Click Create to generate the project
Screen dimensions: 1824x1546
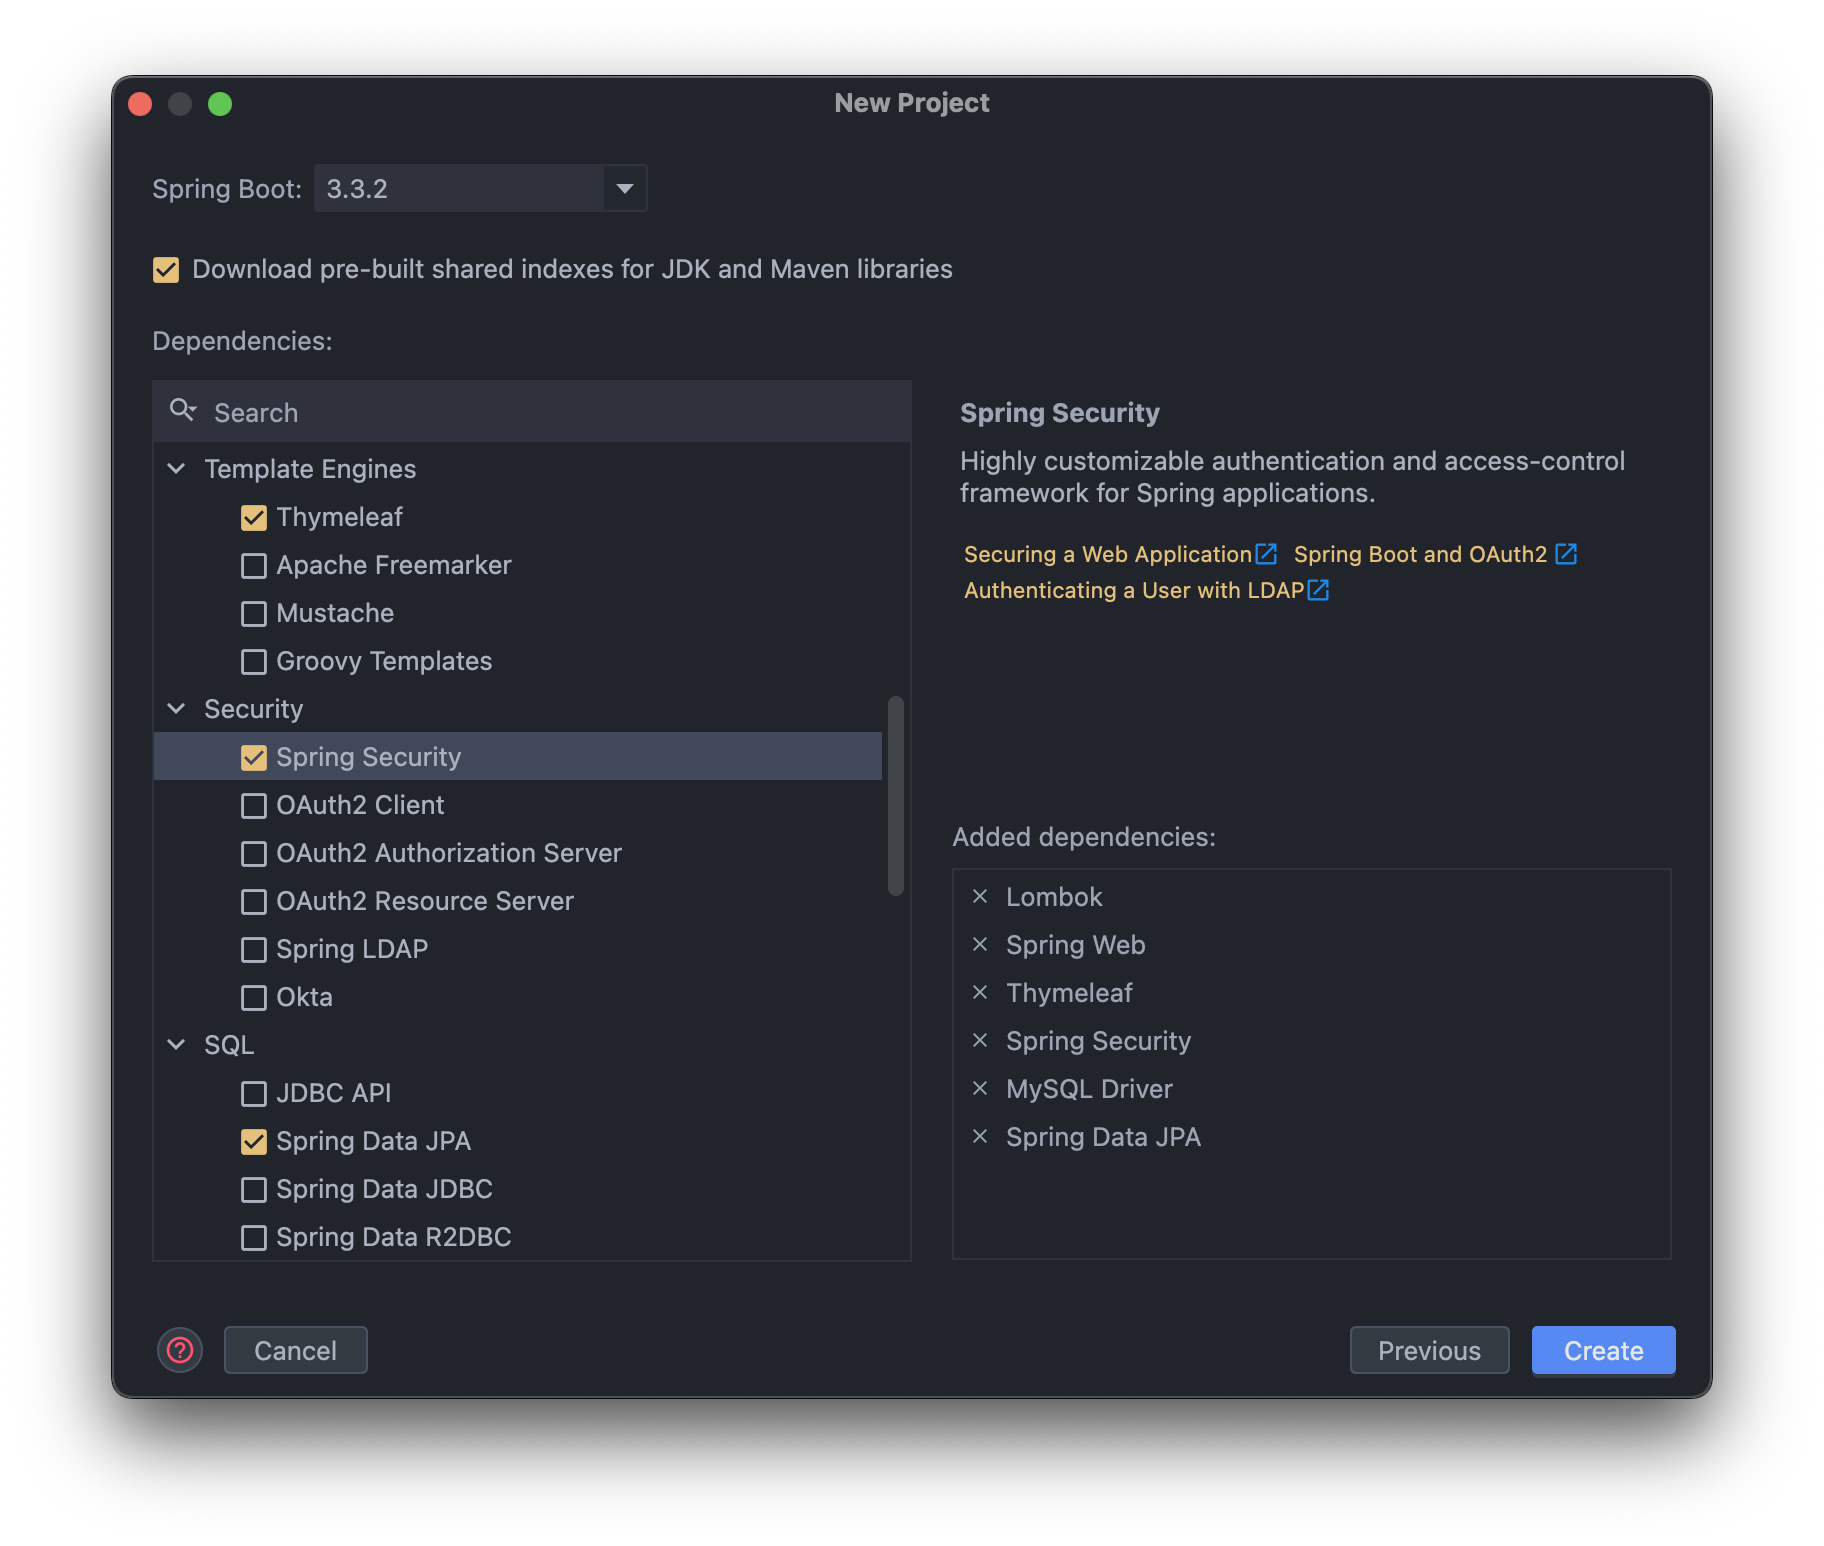(x=1603, y=1350)
